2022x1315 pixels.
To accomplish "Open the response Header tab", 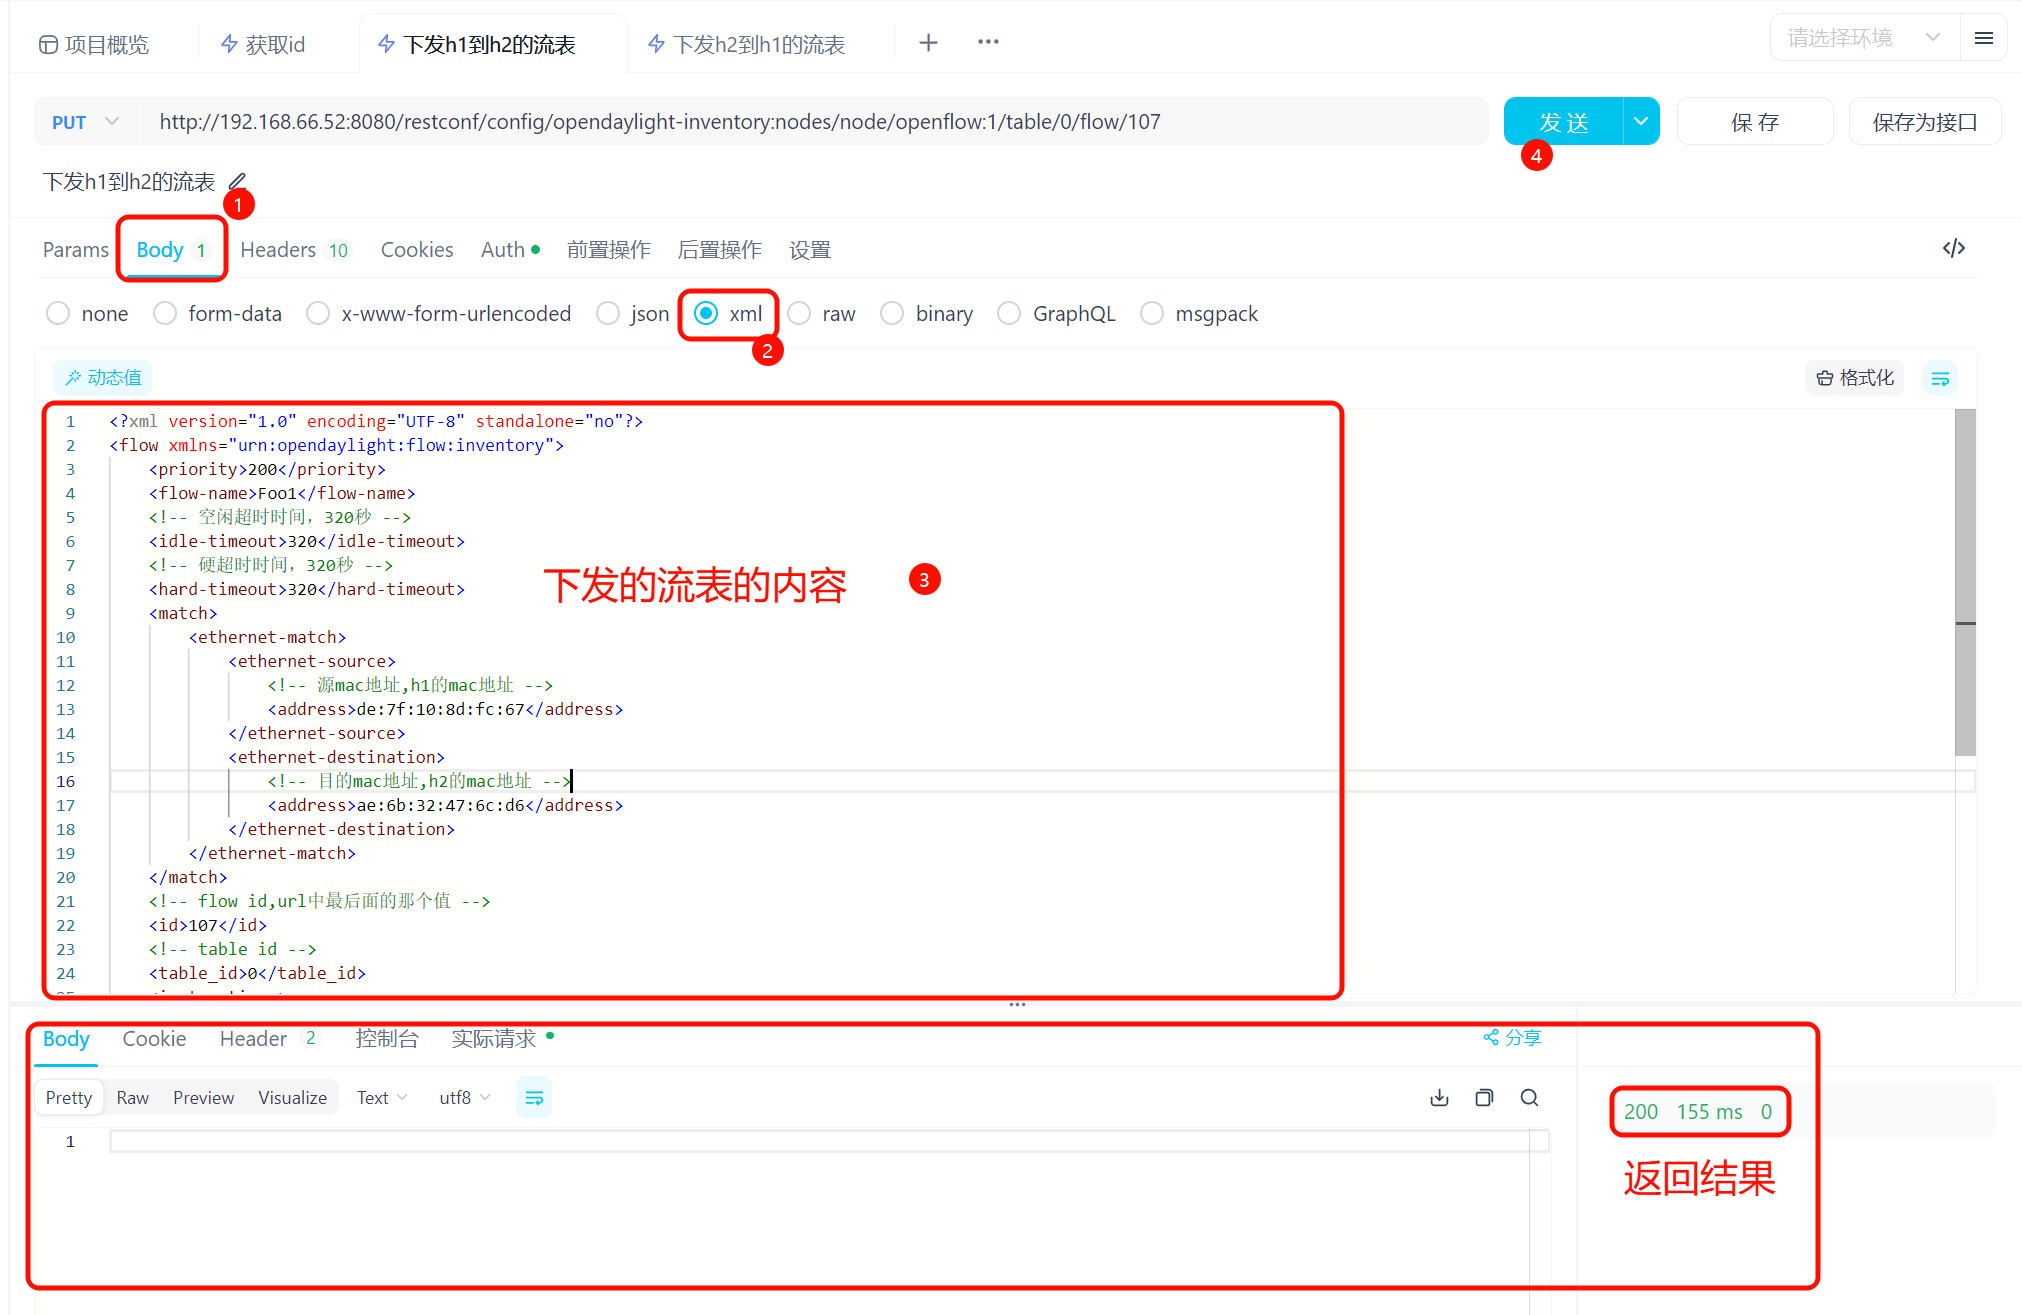I will point(268,1039).
